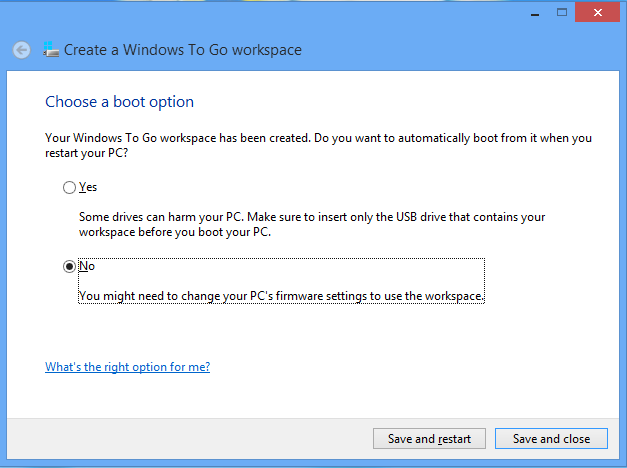Maximize the wizard window
The image size is (627, 468).
(x=561, y=11)
